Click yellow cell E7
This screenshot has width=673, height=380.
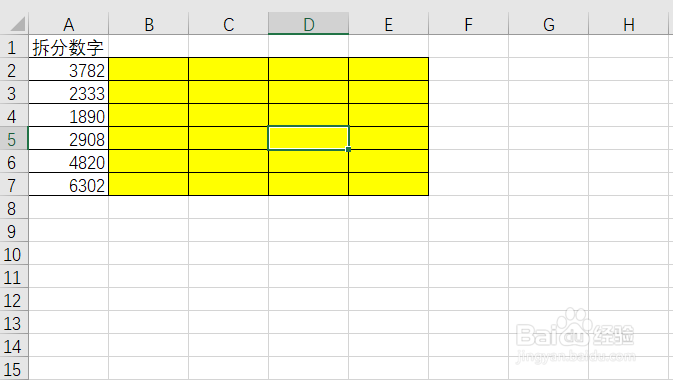click(388, 184)
